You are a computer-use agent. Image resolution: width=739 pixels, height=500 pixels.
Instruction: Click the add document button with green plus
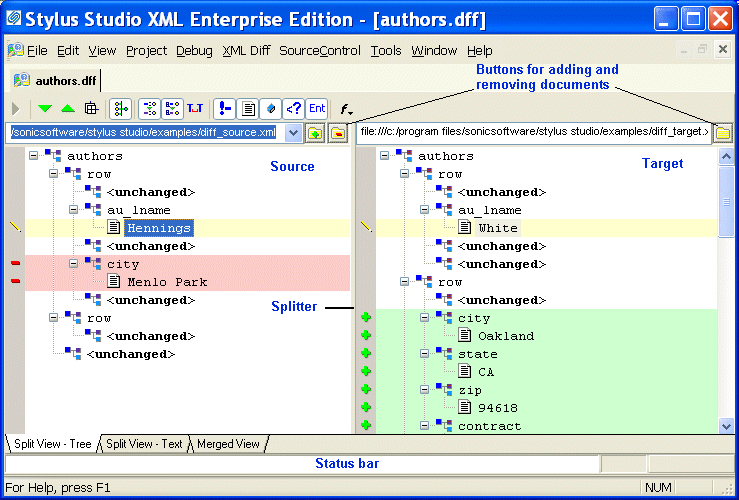point(315,133)
